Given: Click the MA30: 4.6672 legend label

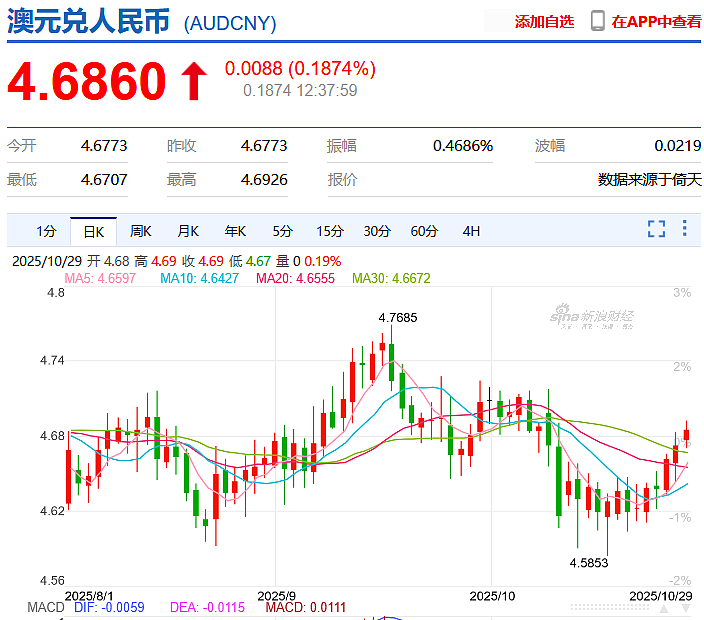Looking at the screenshot, I should tap(391, 278).
